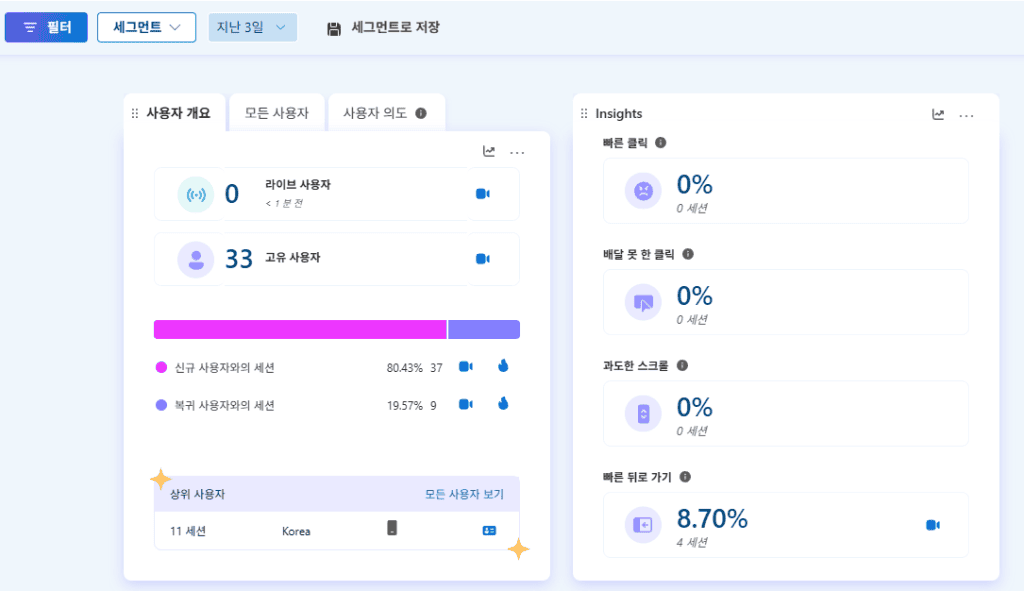View recordings for 빠른 뒤로 가기 8.70%
This screenshot has width=1024, height=591.
click(x=933, y=525)
